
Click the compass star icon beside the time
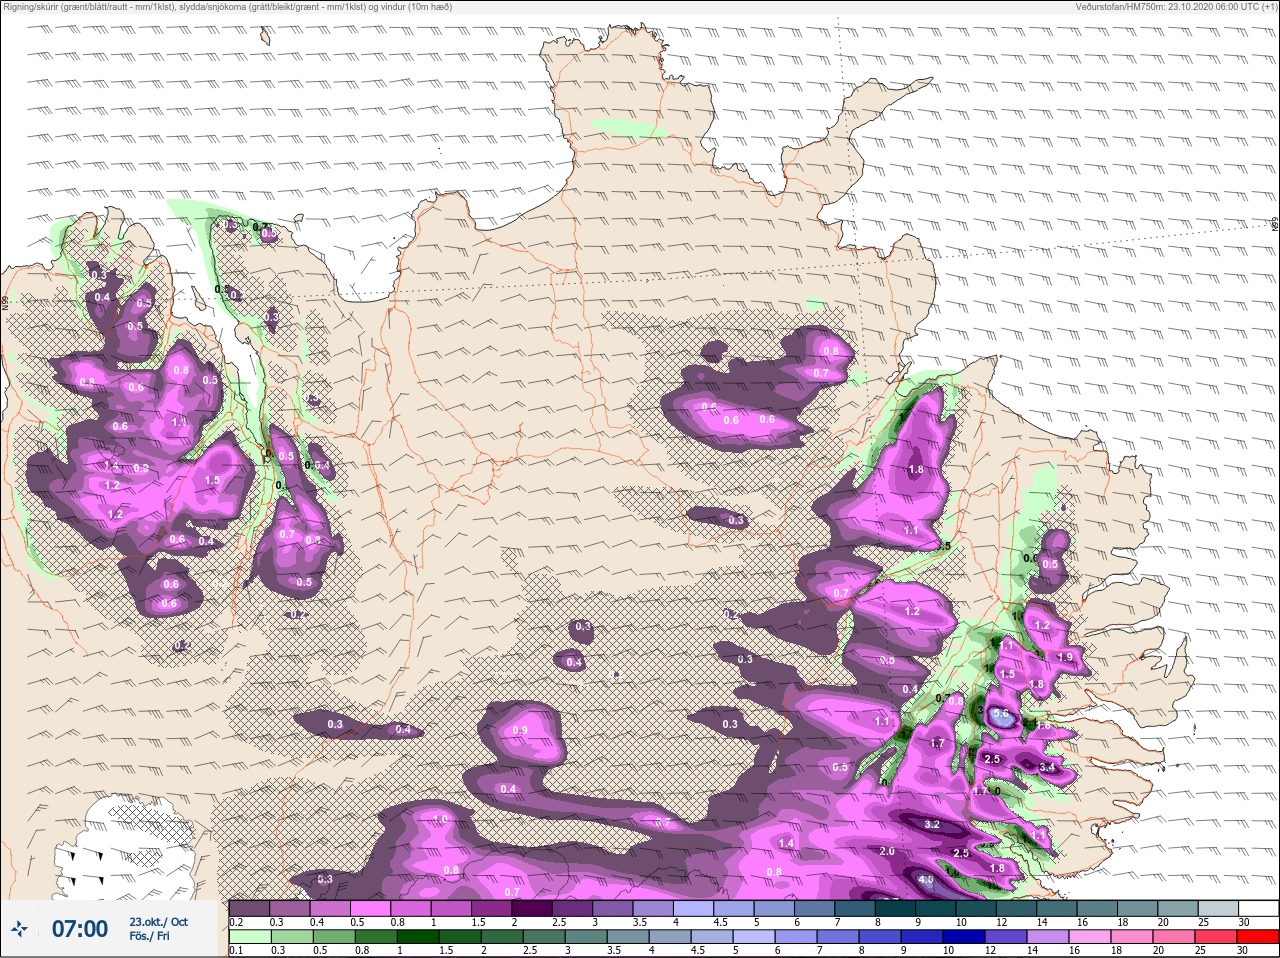coord(20,929)
